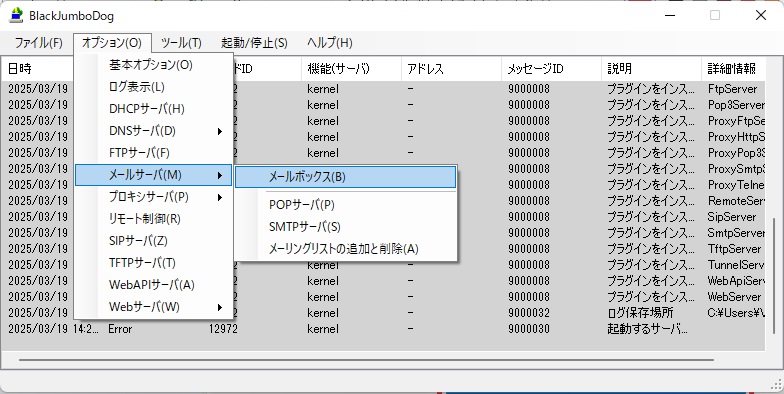Click the ログ保存場所 description cell
Image resolution: width=784 pixels, height=394 pixels.
coord(640,313)
